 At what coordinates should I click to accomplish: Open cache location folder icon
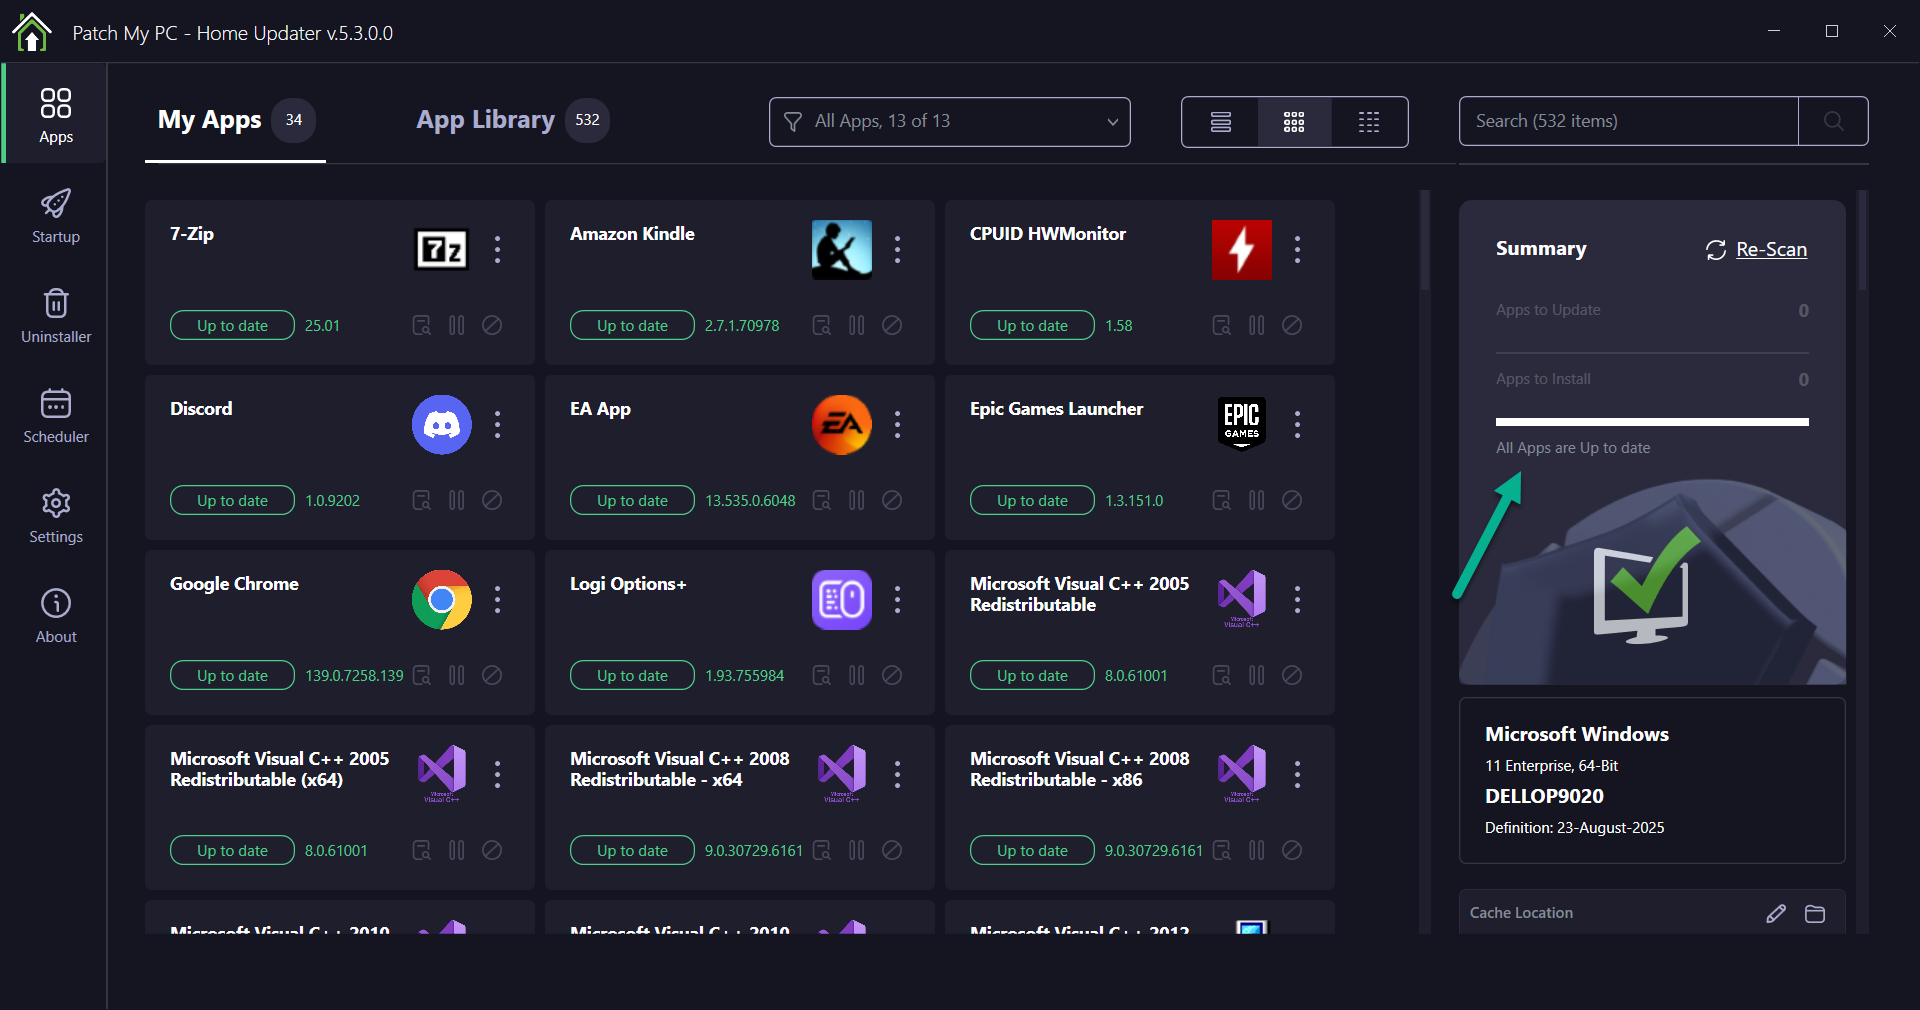tap(1815, 913)
